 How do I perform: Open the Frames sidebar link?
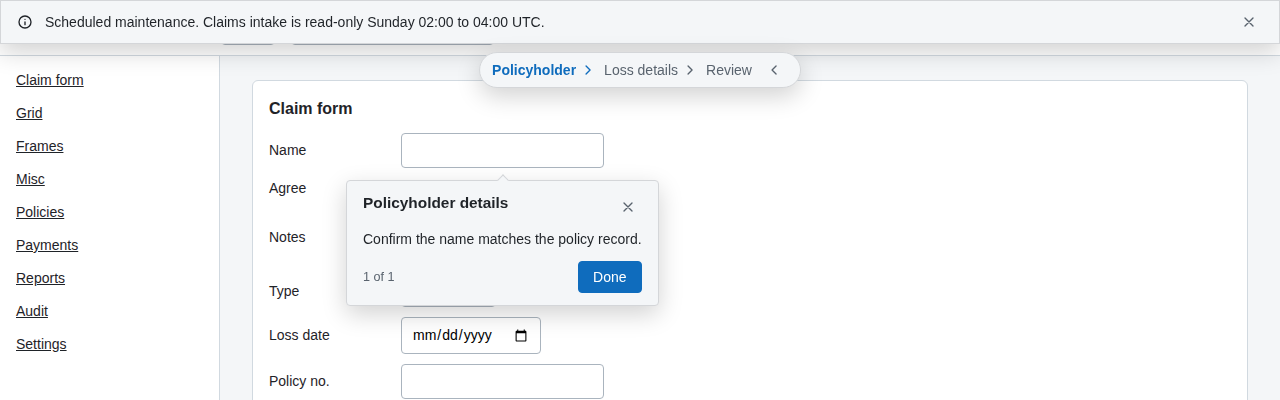click(40, 146)
